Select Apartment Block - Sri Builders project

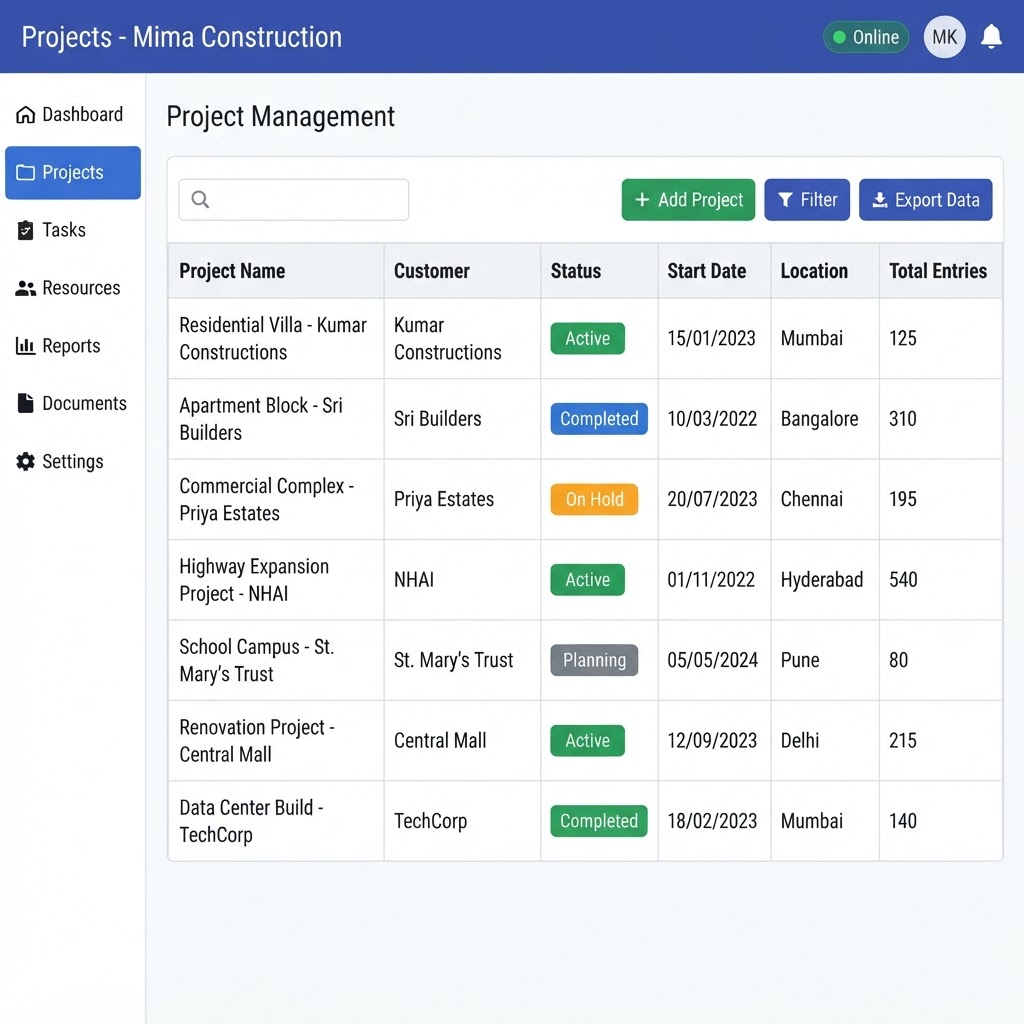click(x=261, y=419)
